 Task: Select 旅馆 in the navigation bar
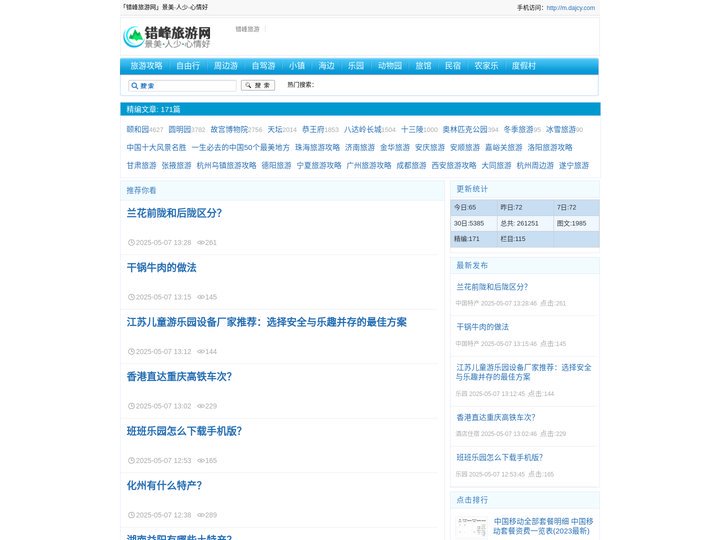pos(423,66)
